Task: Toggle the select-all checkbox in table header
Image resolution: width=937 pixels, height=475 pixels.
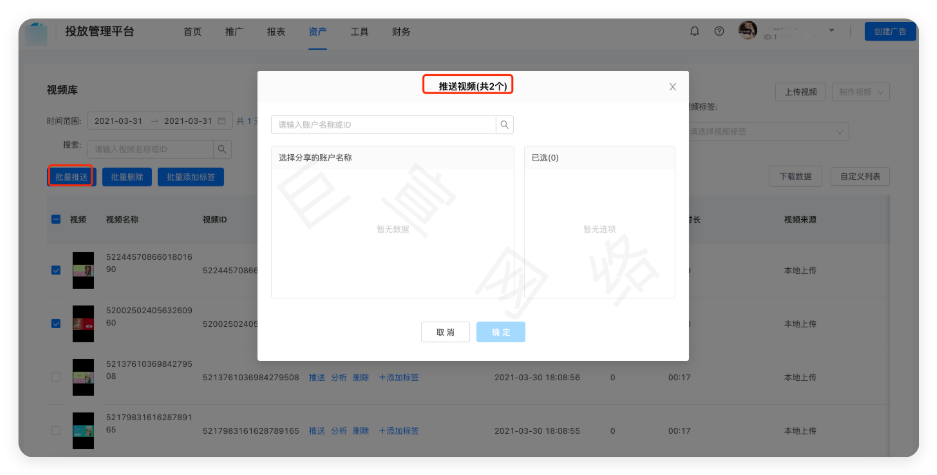Action: [x=56, y=219]
